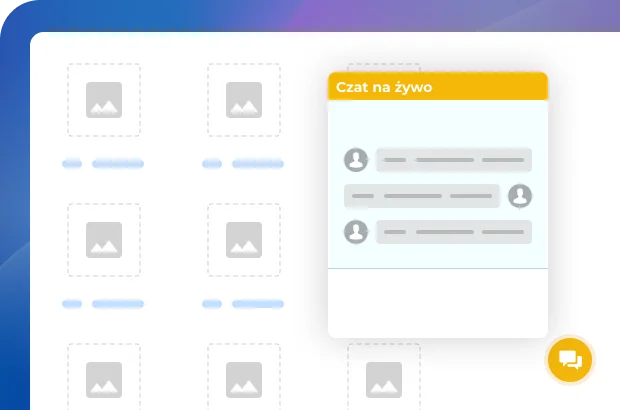Click the yellow chat bubble launcher button
The width and height of the screenshot is (620, 410).
point(571,360)
